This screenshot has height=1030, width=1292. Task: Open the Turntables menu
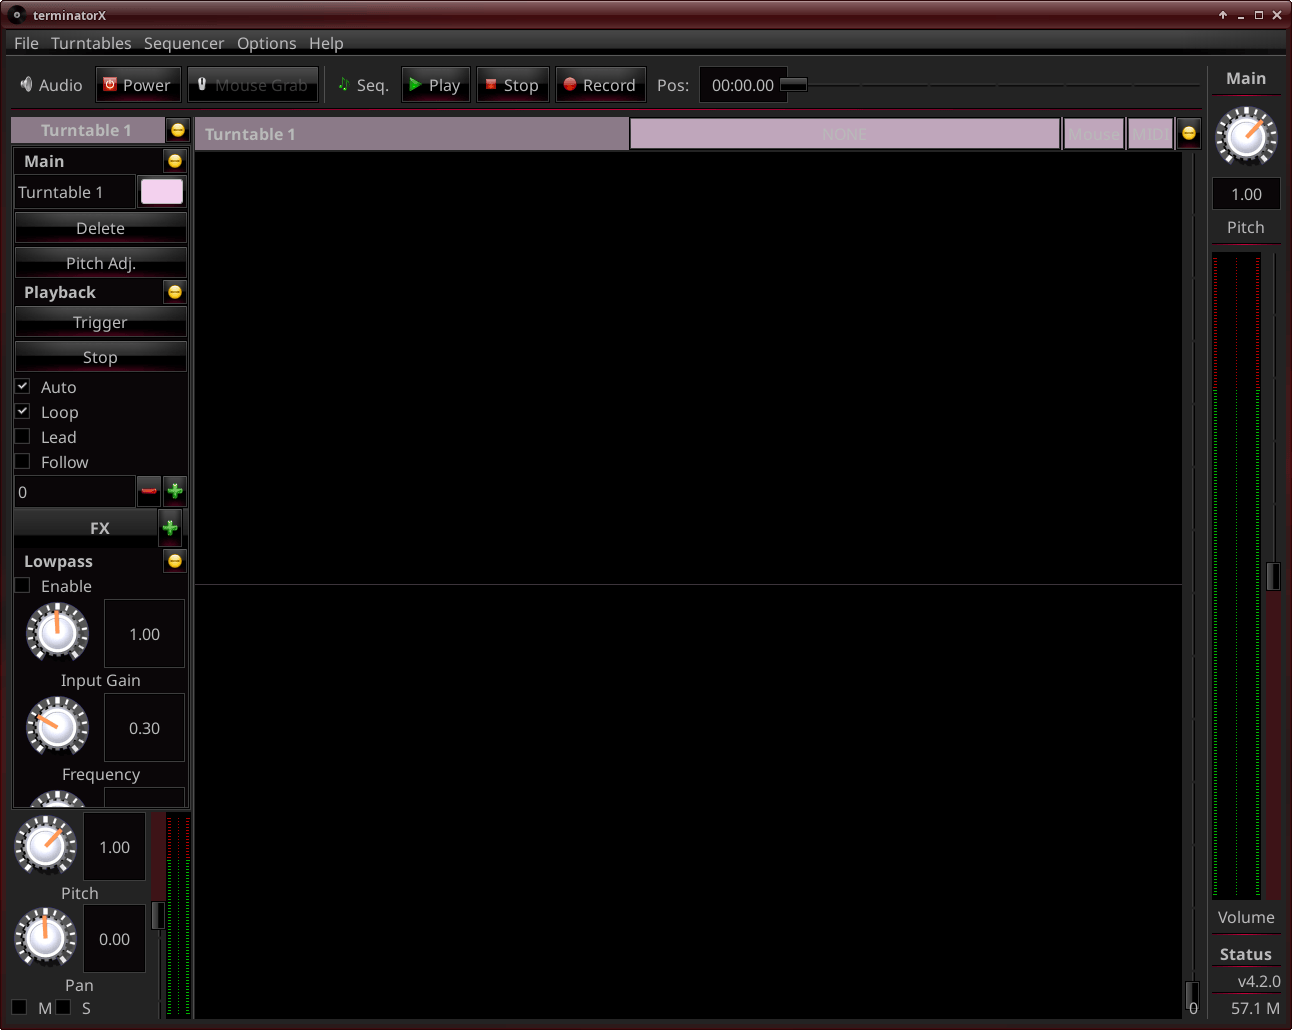(x=91, y=43)
